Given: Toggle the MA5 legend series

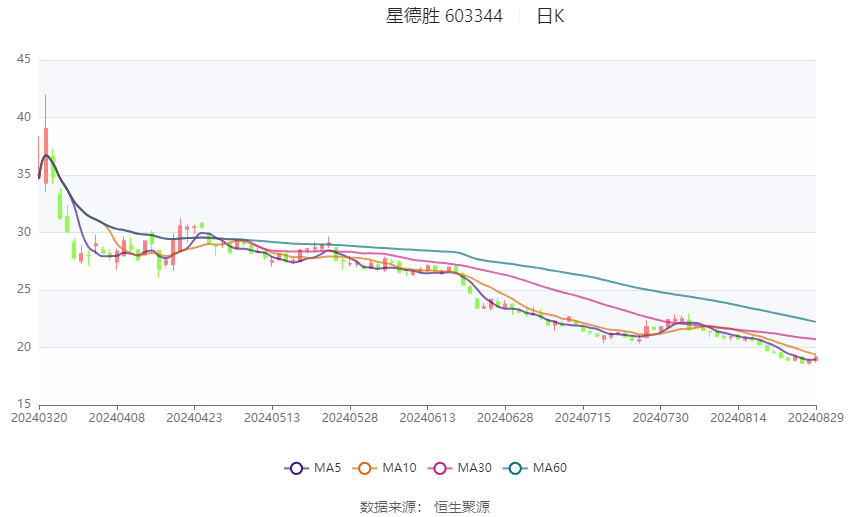Looking at the screenshot, I should [313, 468].
